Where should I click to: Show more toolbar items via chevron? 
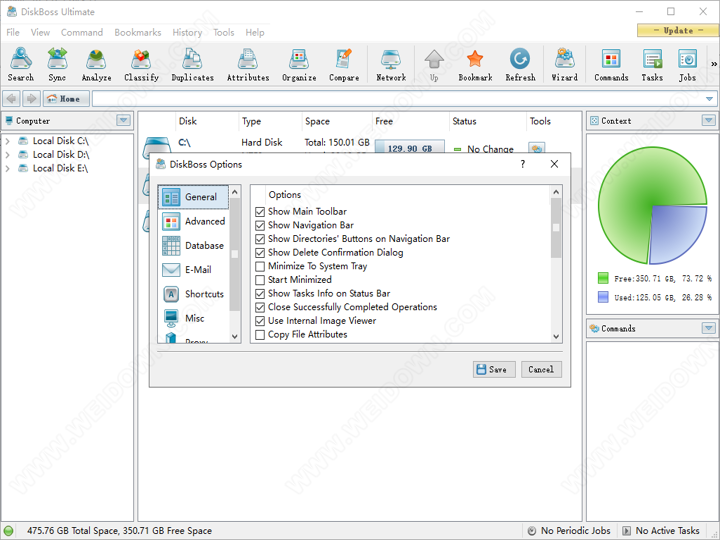pos(714,64)
